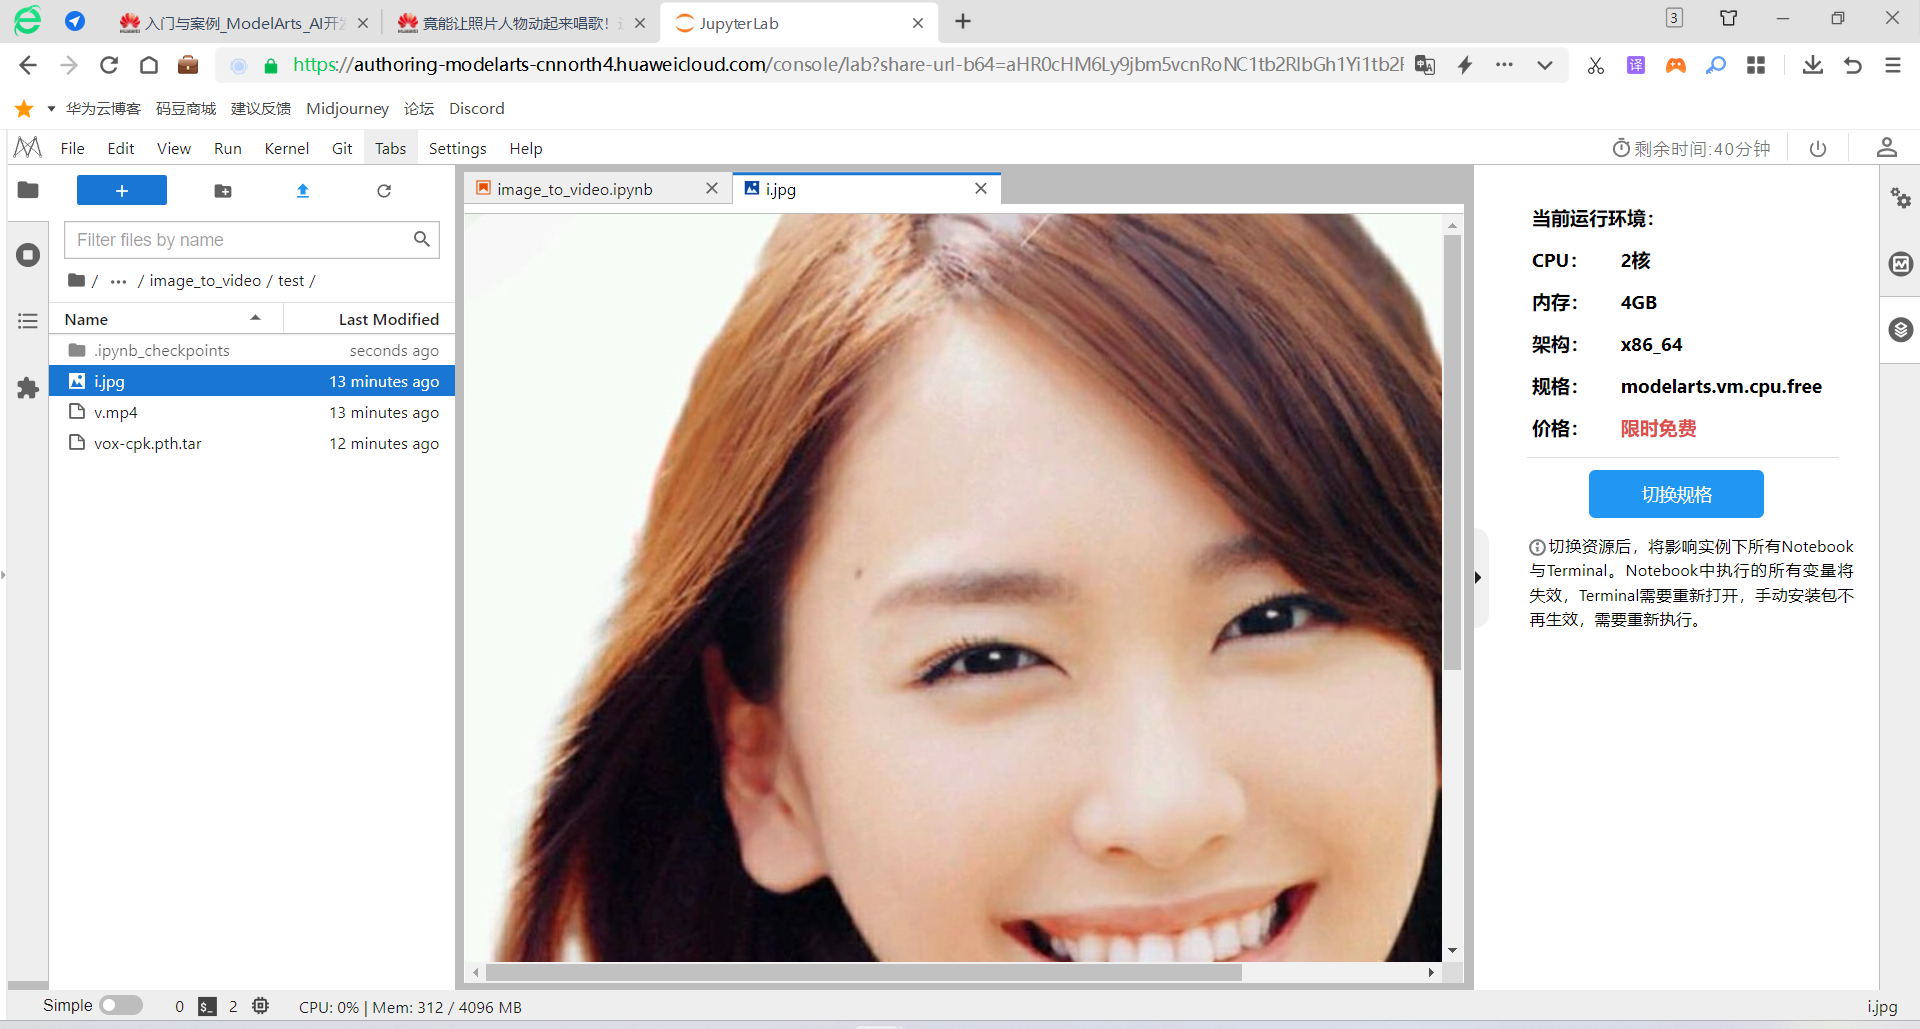Open the Help menu
Image resolution: width=1920 pixels, height=1029 pixels.
point(526,149)
